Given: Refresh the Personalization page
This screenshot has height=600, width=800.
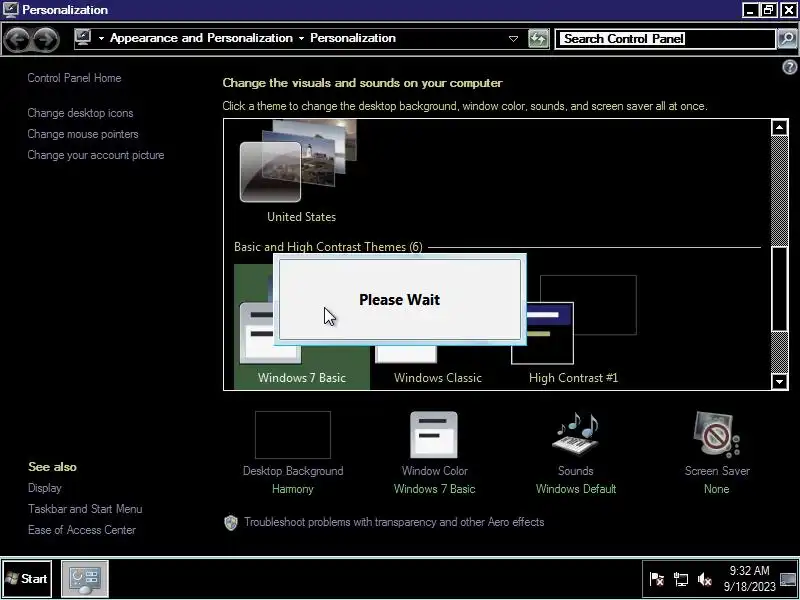Looking at the screenshot, I should (538, 39).
